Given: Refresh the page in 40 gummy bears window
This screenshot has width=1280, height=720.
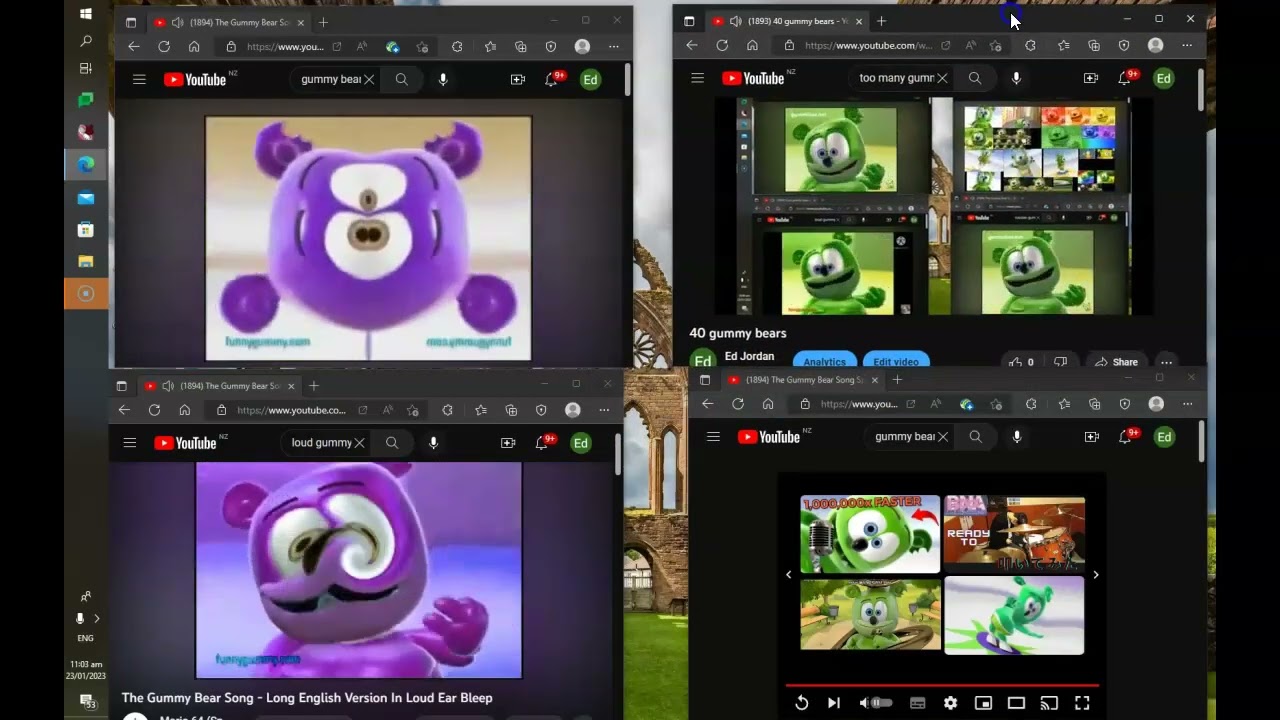Looking at the screenshot, I should click(x=722, y=45).
